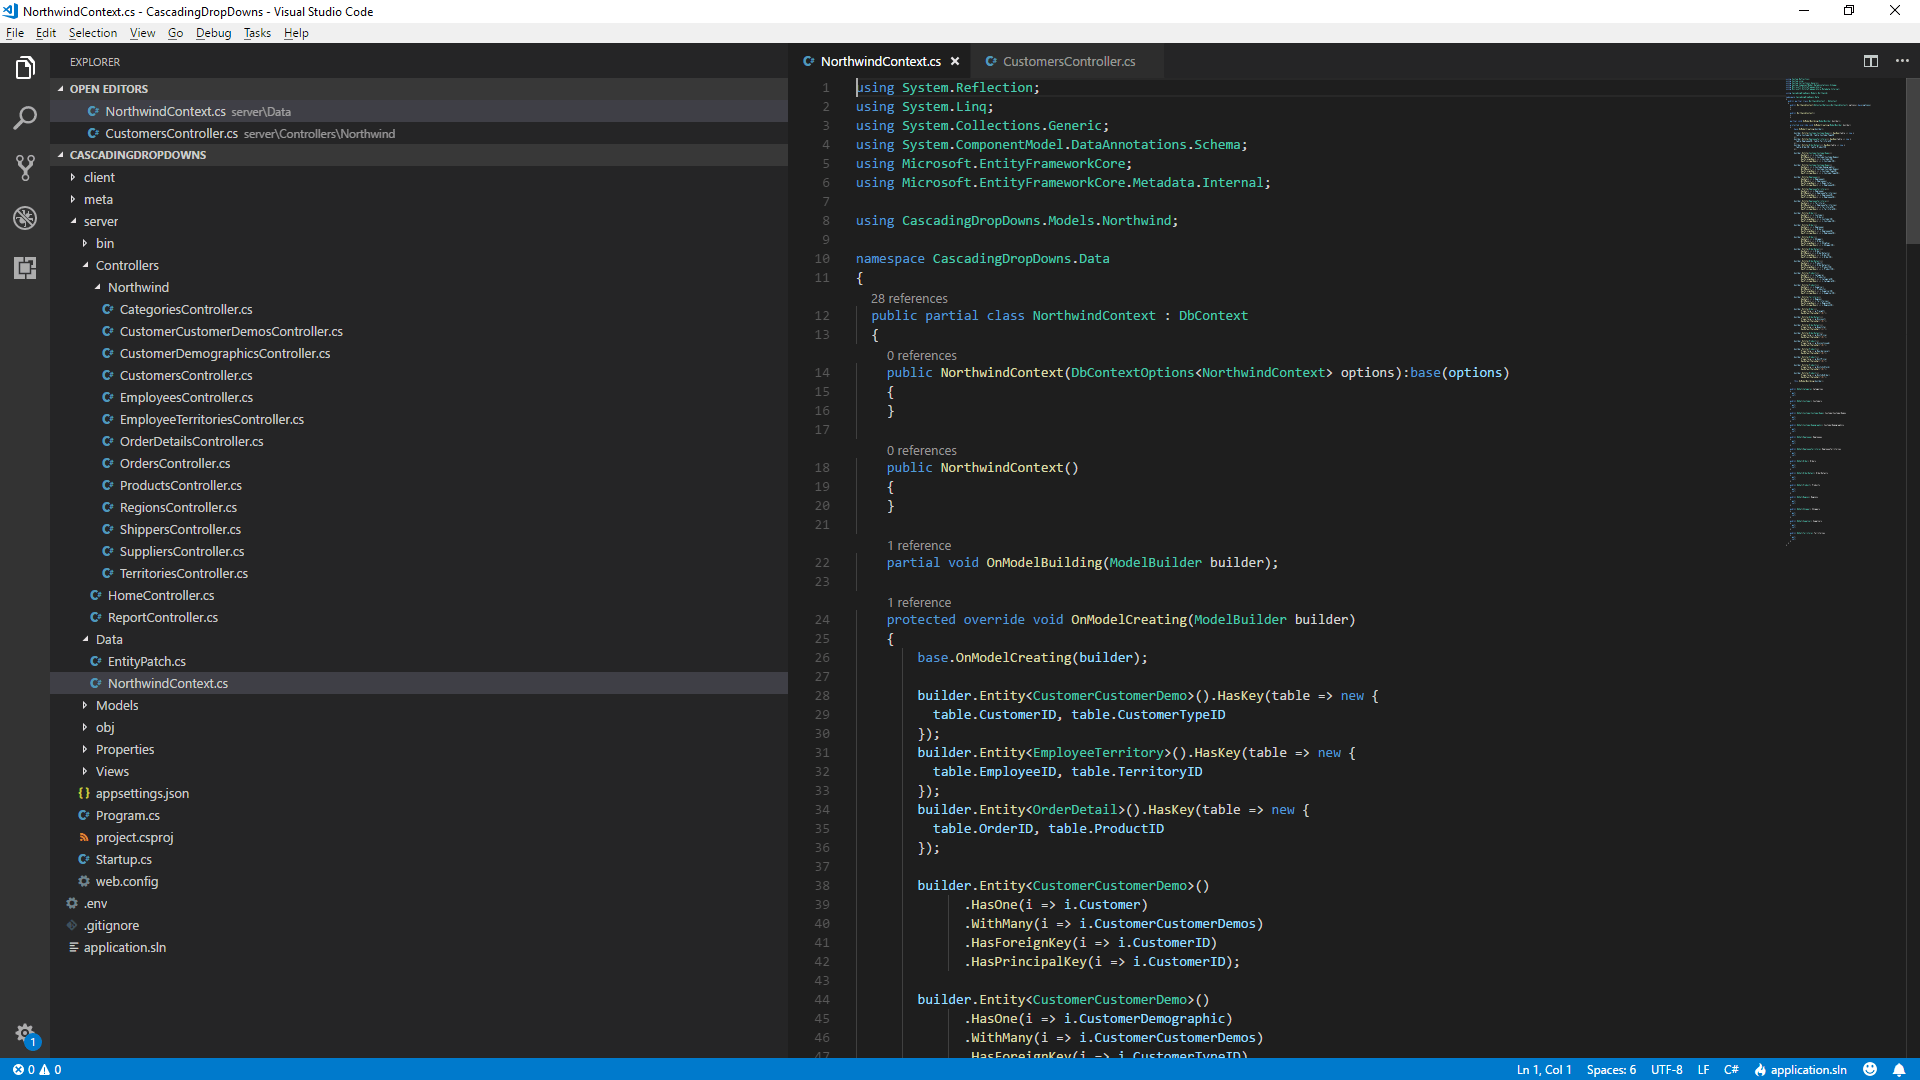Expand the client folder

pos(73,178)
